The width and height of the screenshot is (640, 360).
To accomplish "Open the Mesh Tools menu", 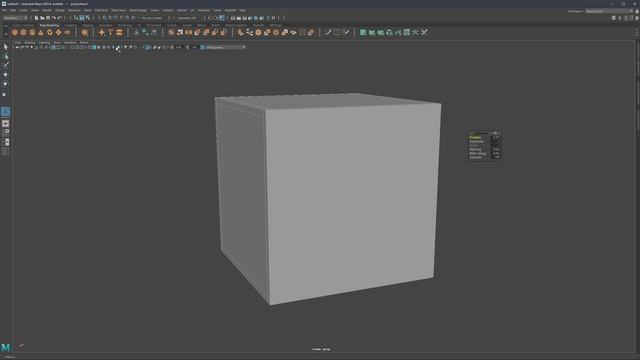I will tap(119, 10).
